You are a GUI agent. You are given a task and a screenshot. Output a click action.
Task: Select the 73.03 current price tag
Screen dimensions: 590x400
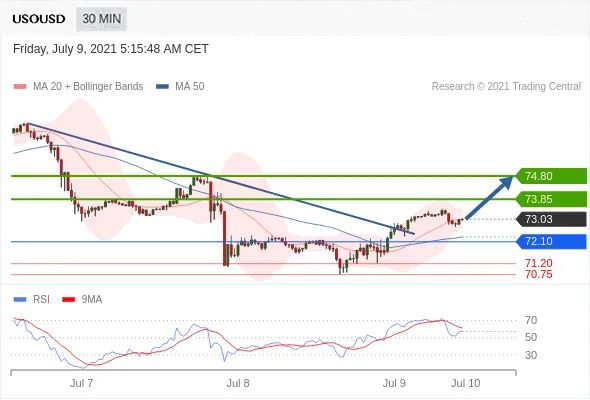click(x=551, y=219)
